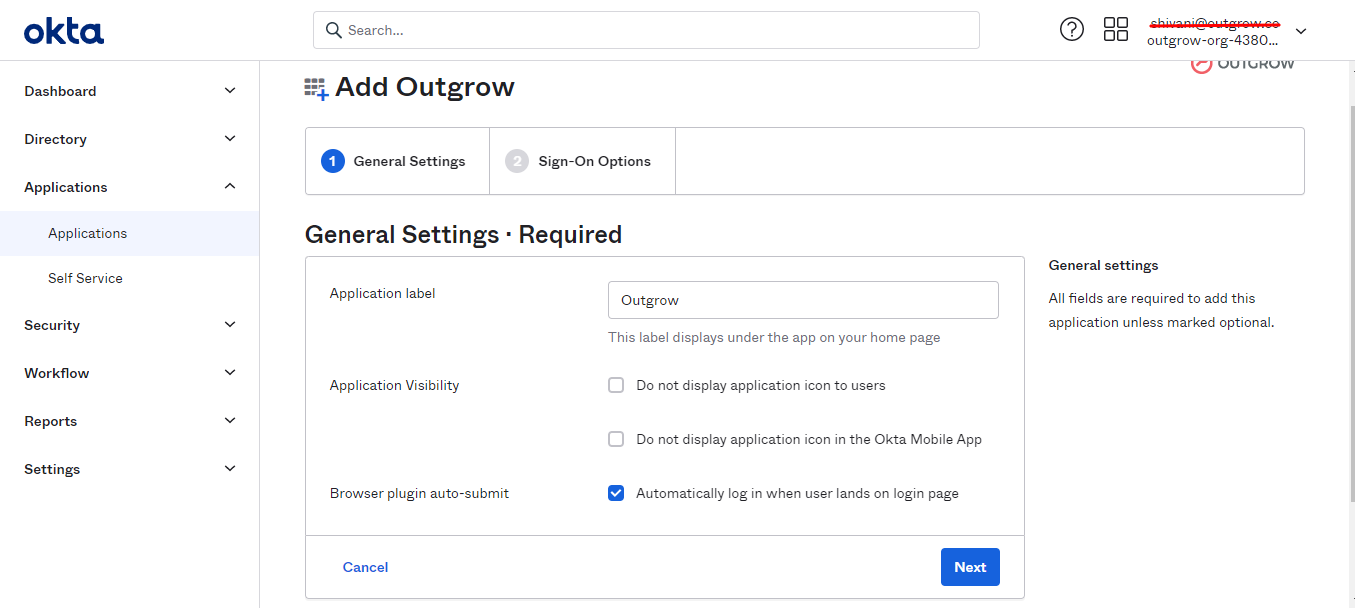Click the Application label text field

click(x=803, y=300)
